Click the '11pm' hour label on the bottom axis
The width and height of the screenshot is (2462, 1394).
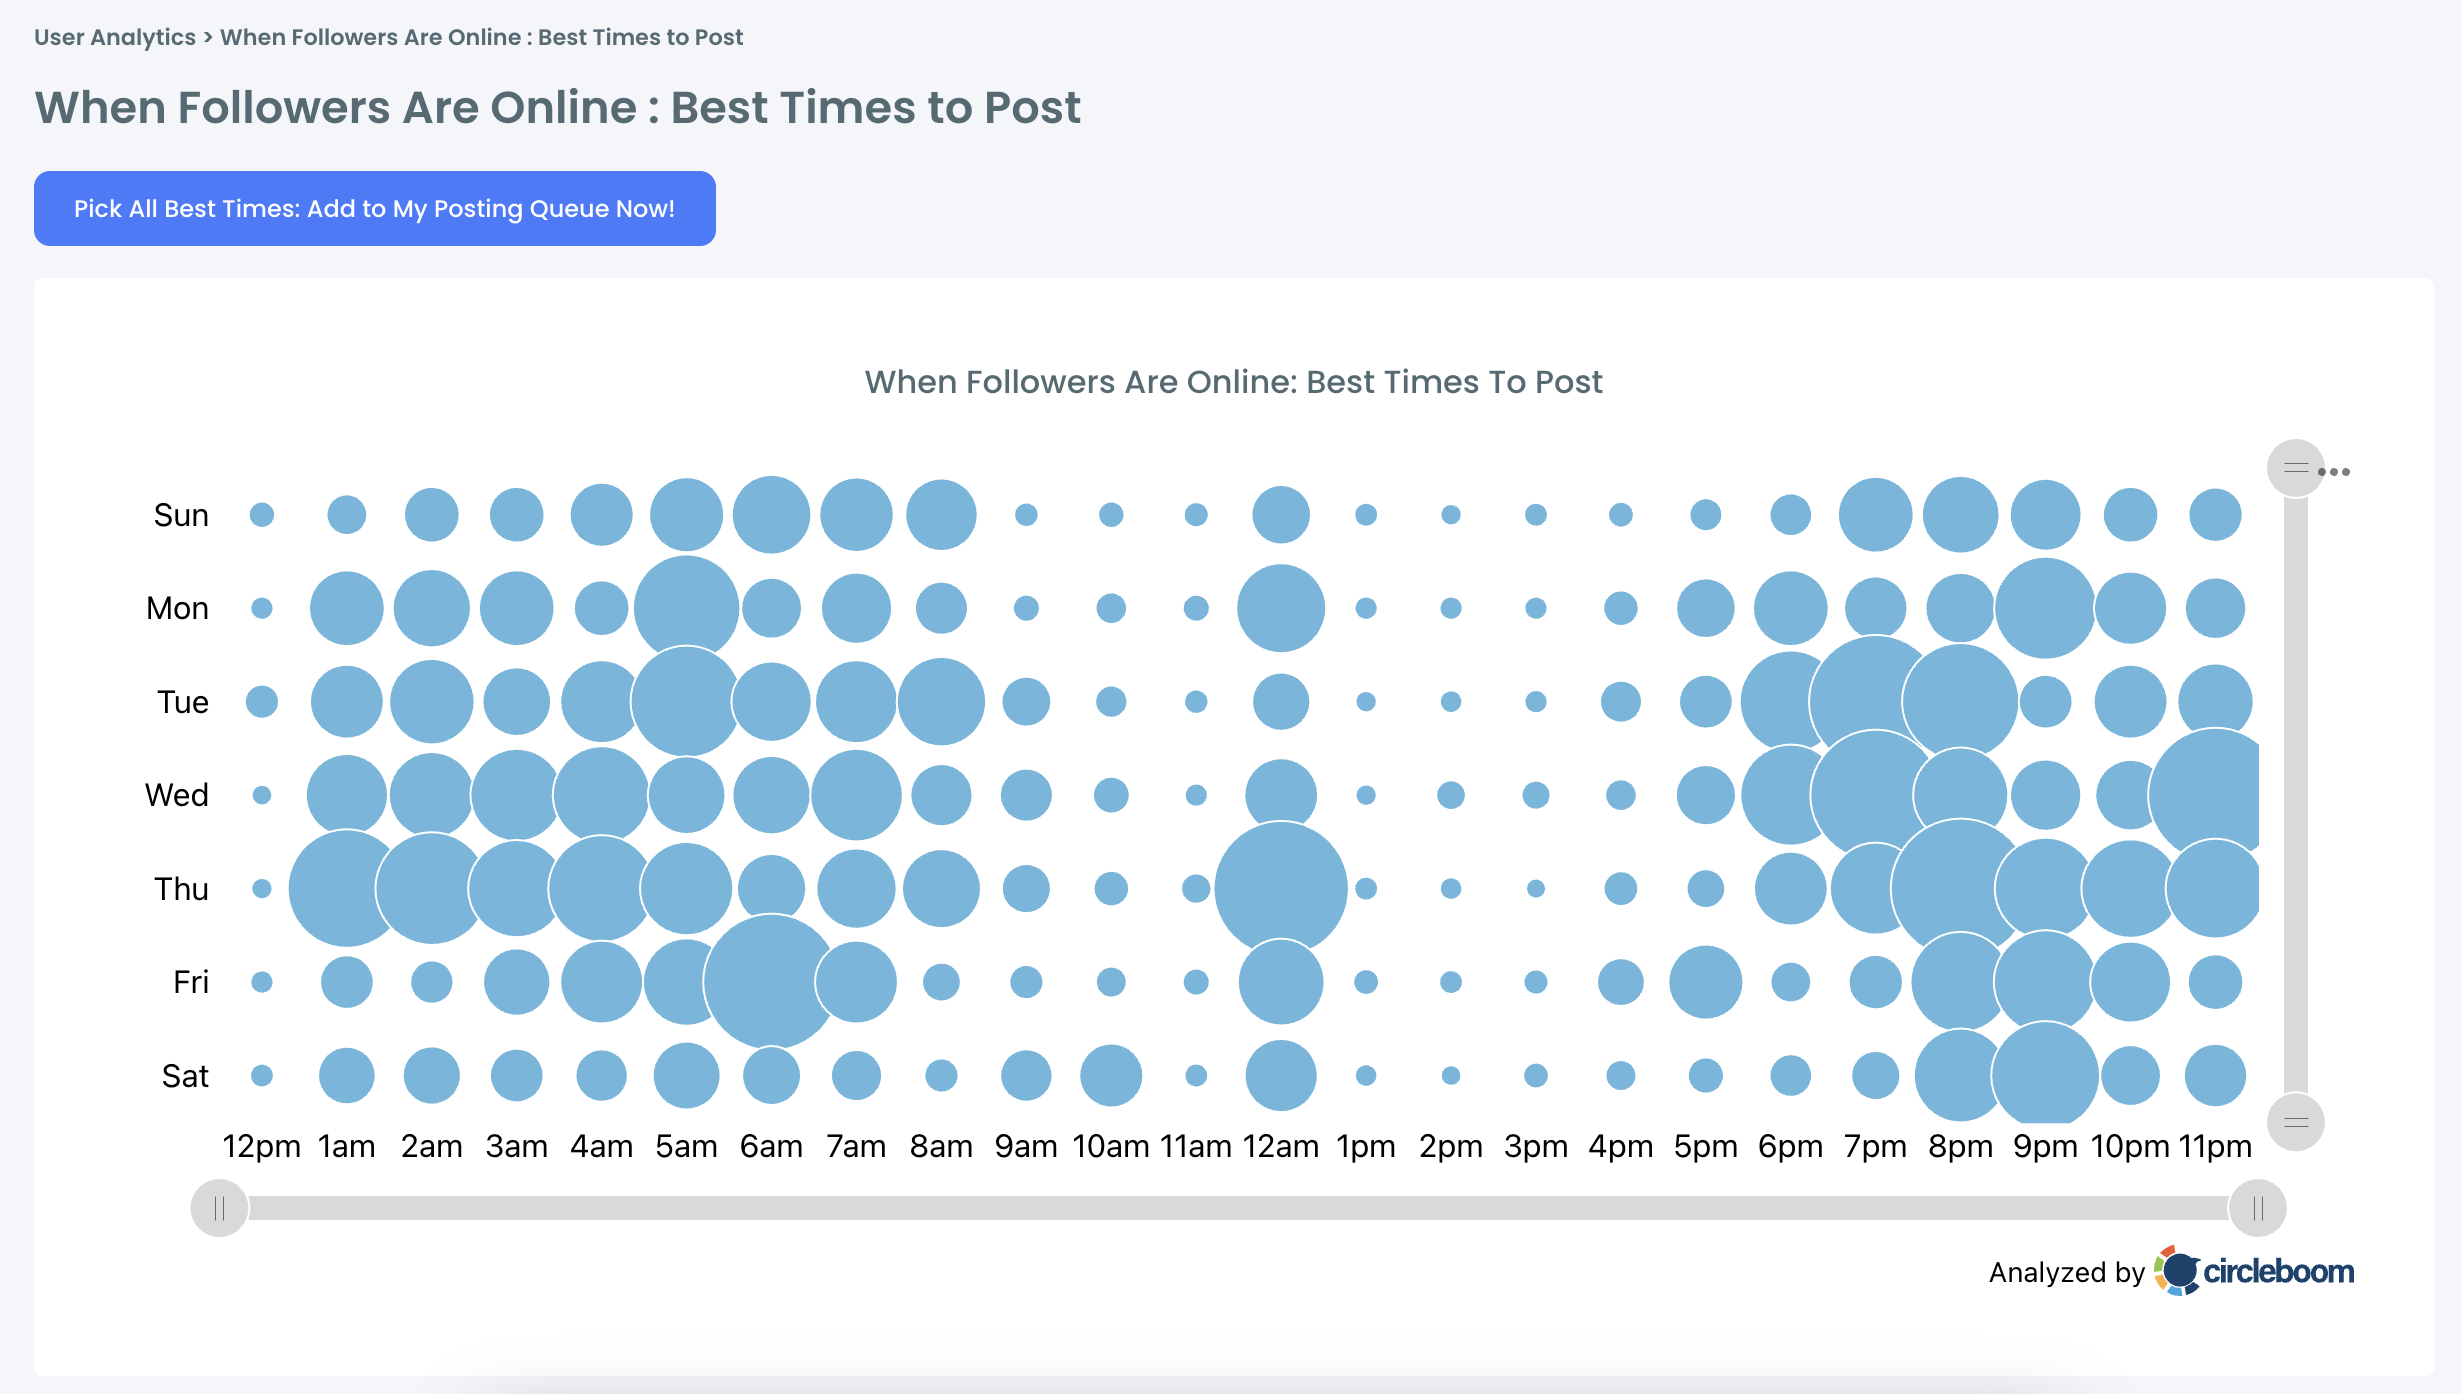[x=2215, y=1146]
